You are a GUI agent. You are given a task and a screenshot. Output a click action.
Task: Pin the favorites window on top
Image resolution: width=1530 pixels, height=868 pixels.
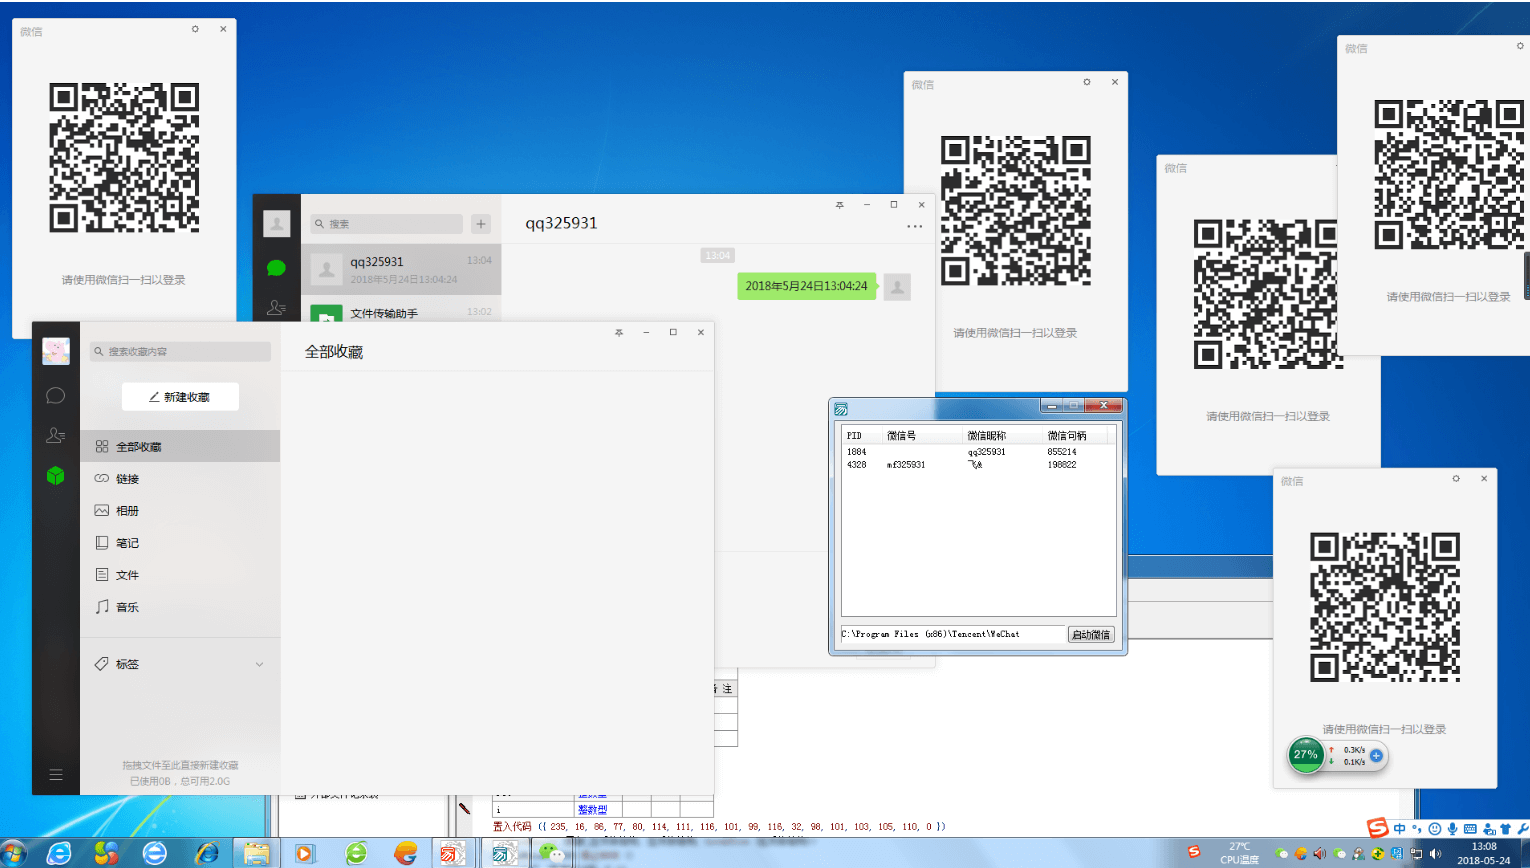point(619,333)
